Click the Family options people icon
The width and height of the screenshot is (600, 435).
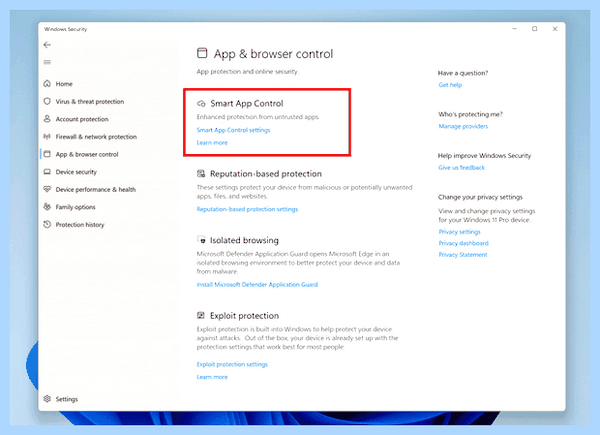click(47, 207)
